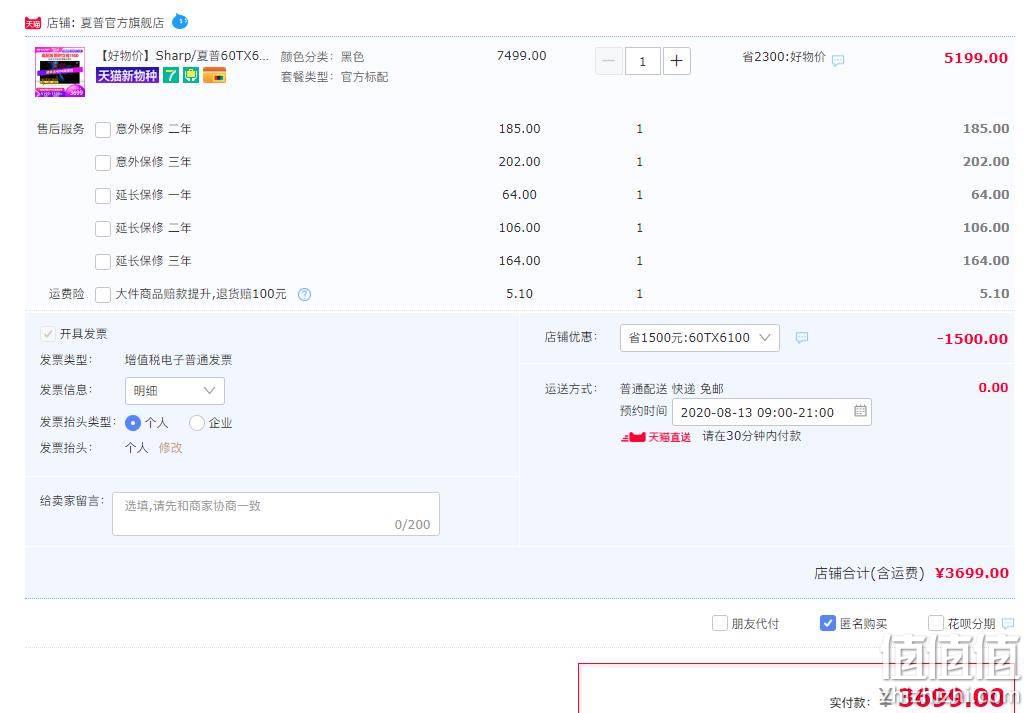
Task: Open the 店铺优惠 省1500元 dropdown
Action: [x=700, y=338]
